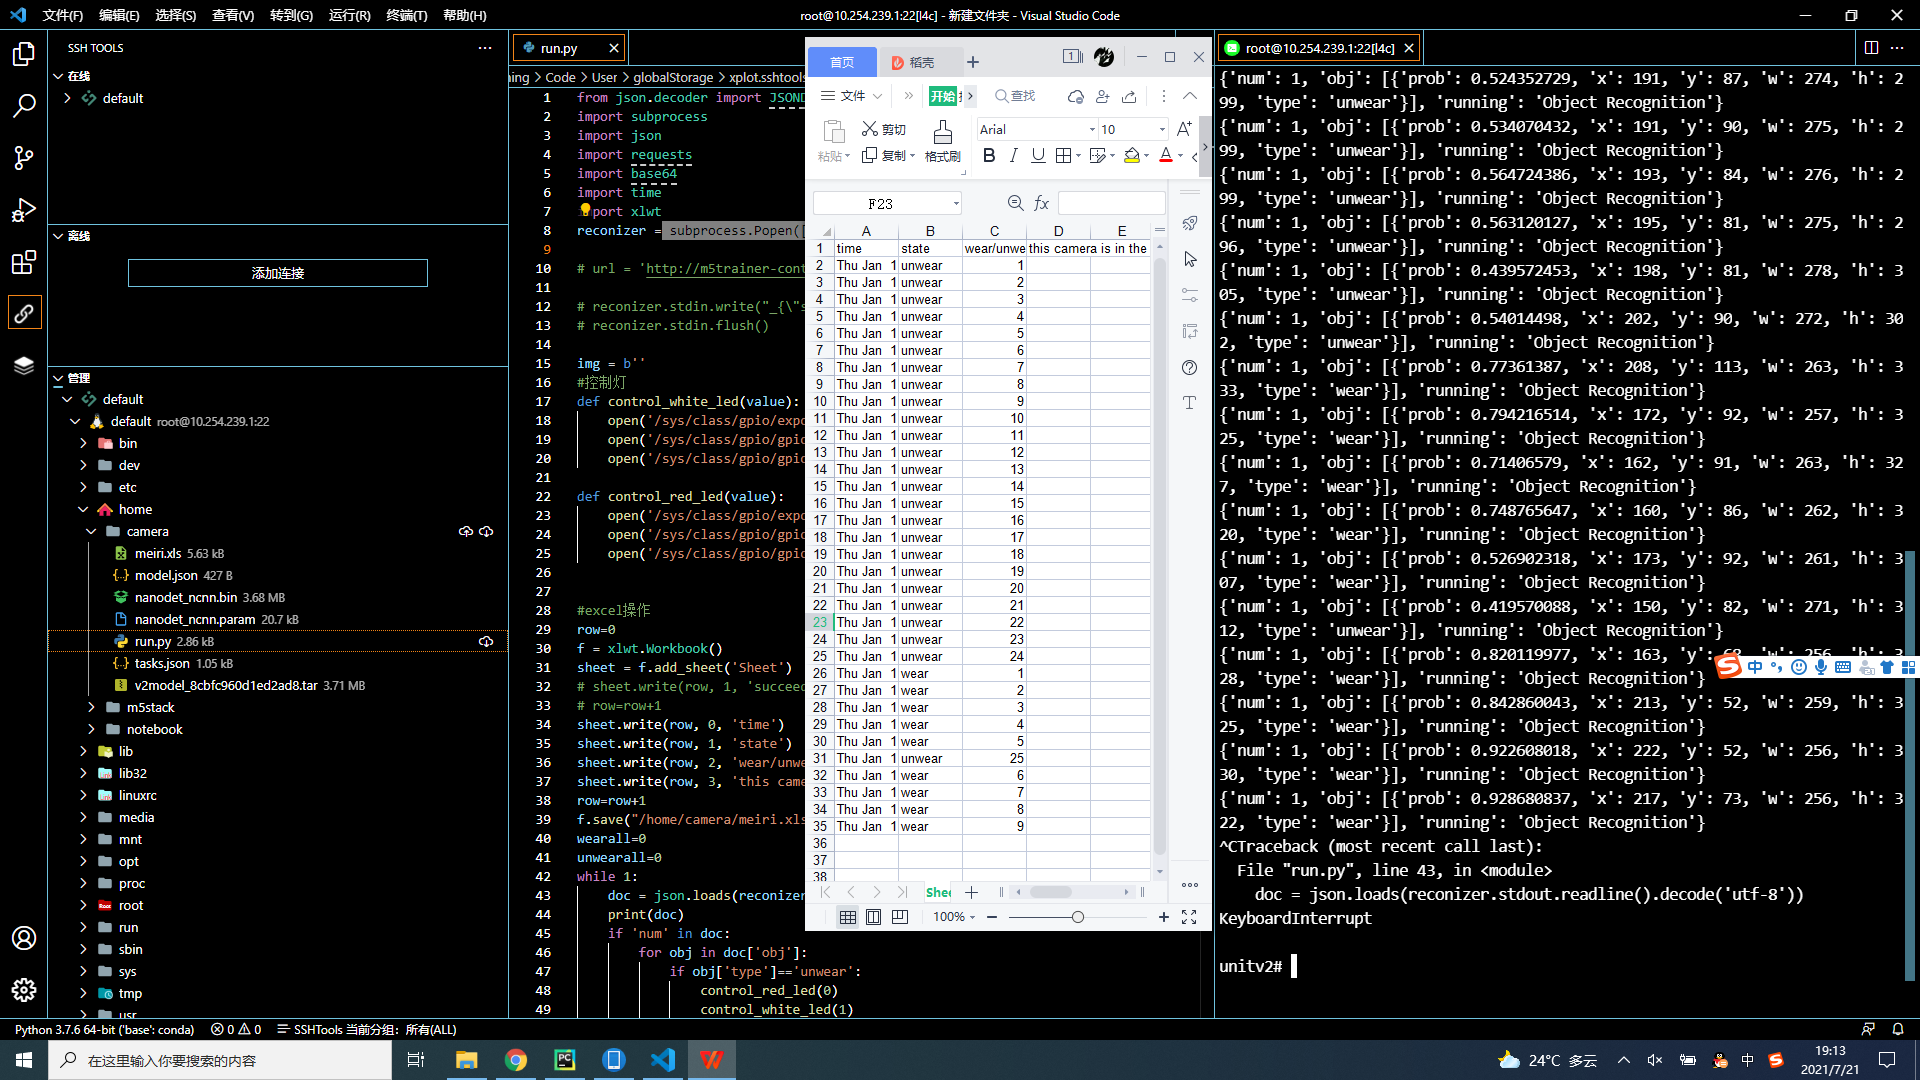Click 开始 toolbar button in spreadsheet
The width and height of the screenshot is (1920, 1080).
943,95
